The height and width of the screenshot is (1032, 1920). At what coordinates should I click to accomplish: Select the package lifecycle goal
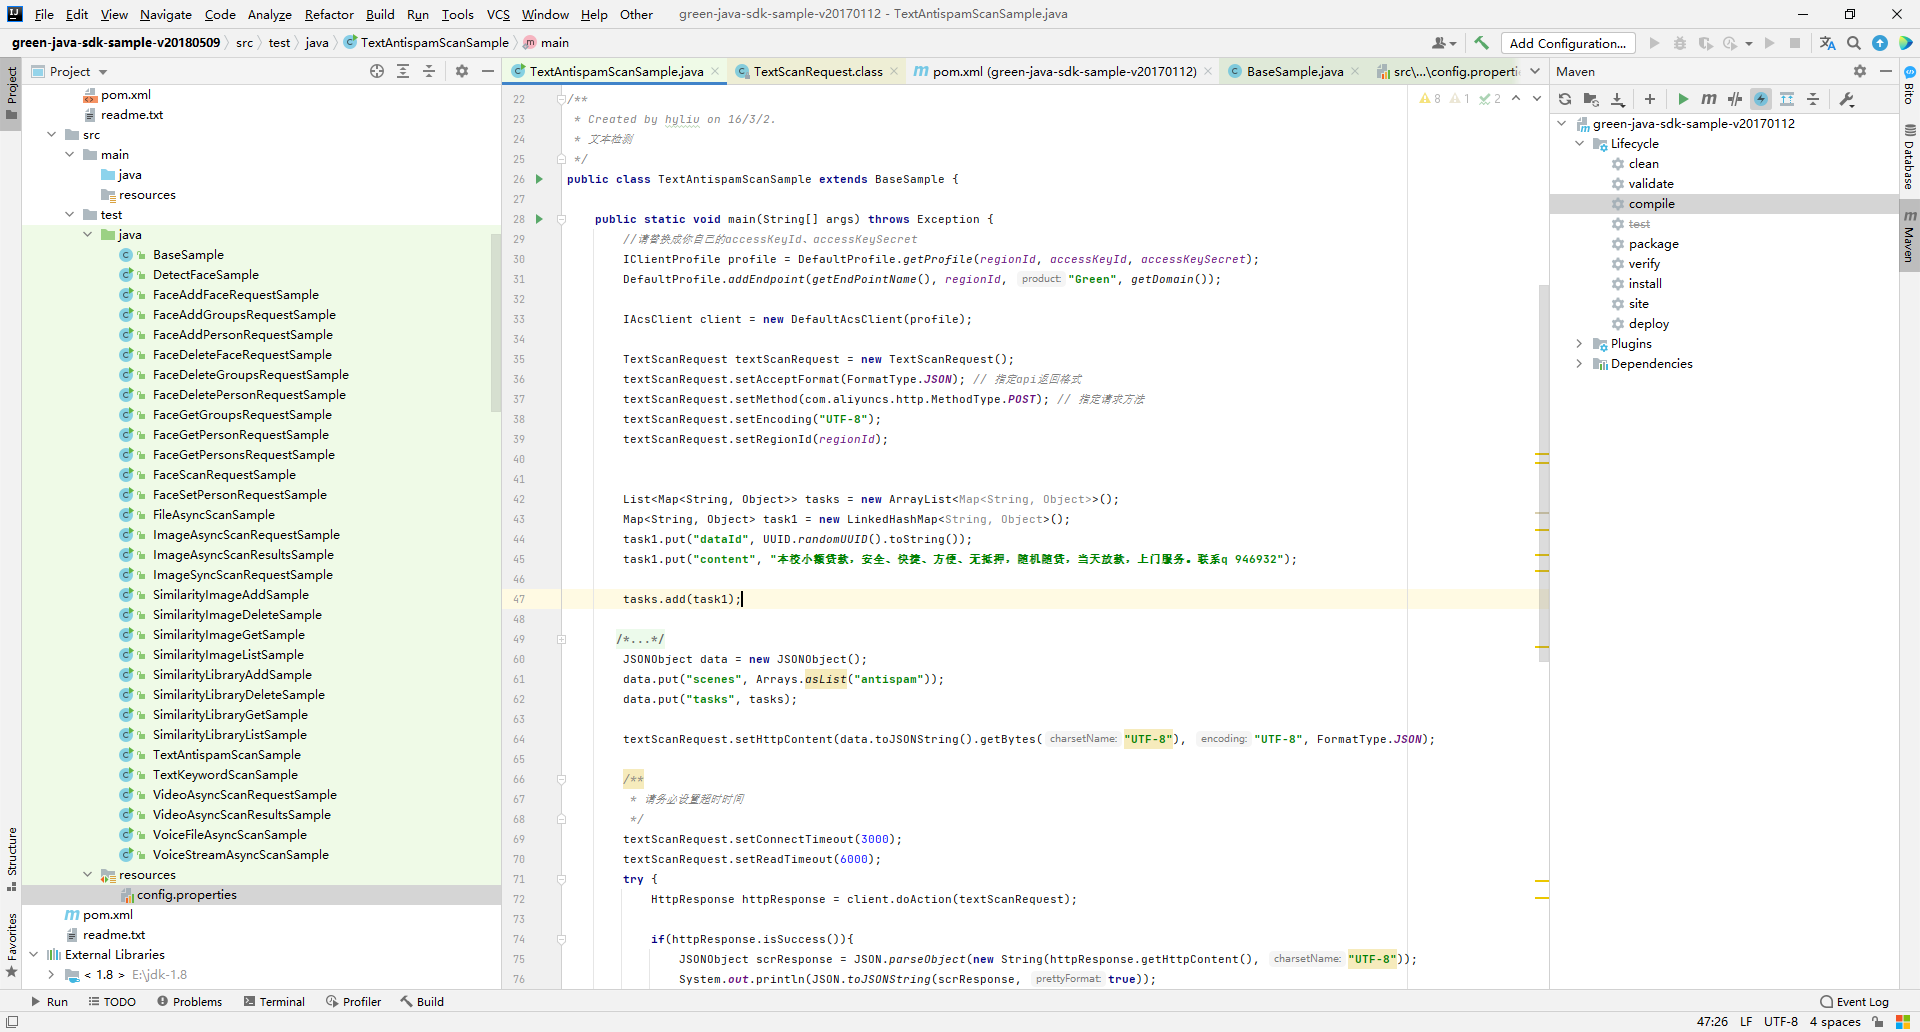click(1653, 243)
